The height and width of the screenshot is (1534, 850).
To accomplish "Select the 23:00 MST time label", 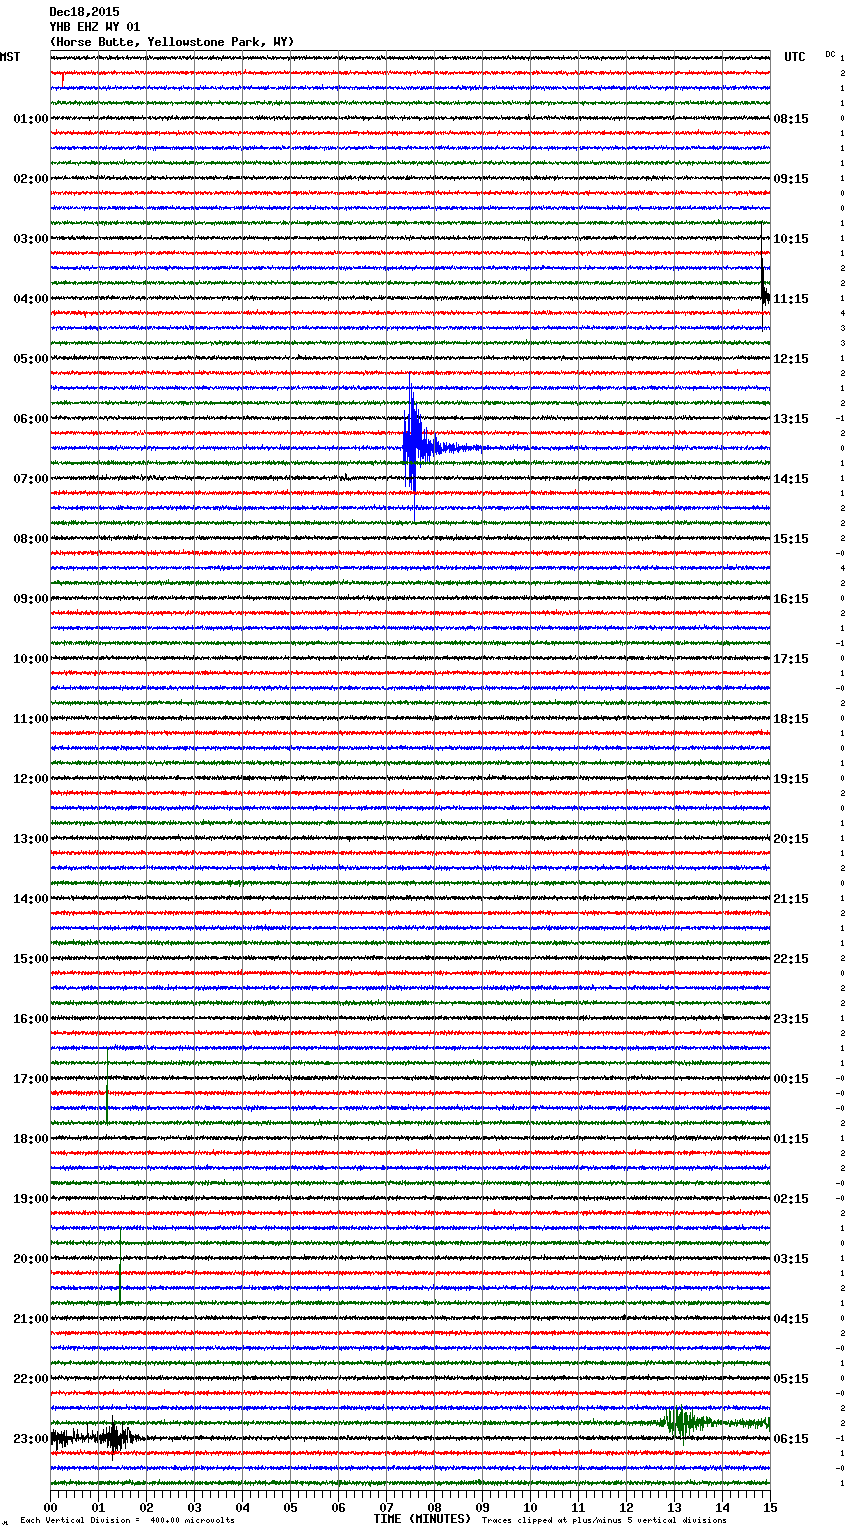I will coord(30,1439).
